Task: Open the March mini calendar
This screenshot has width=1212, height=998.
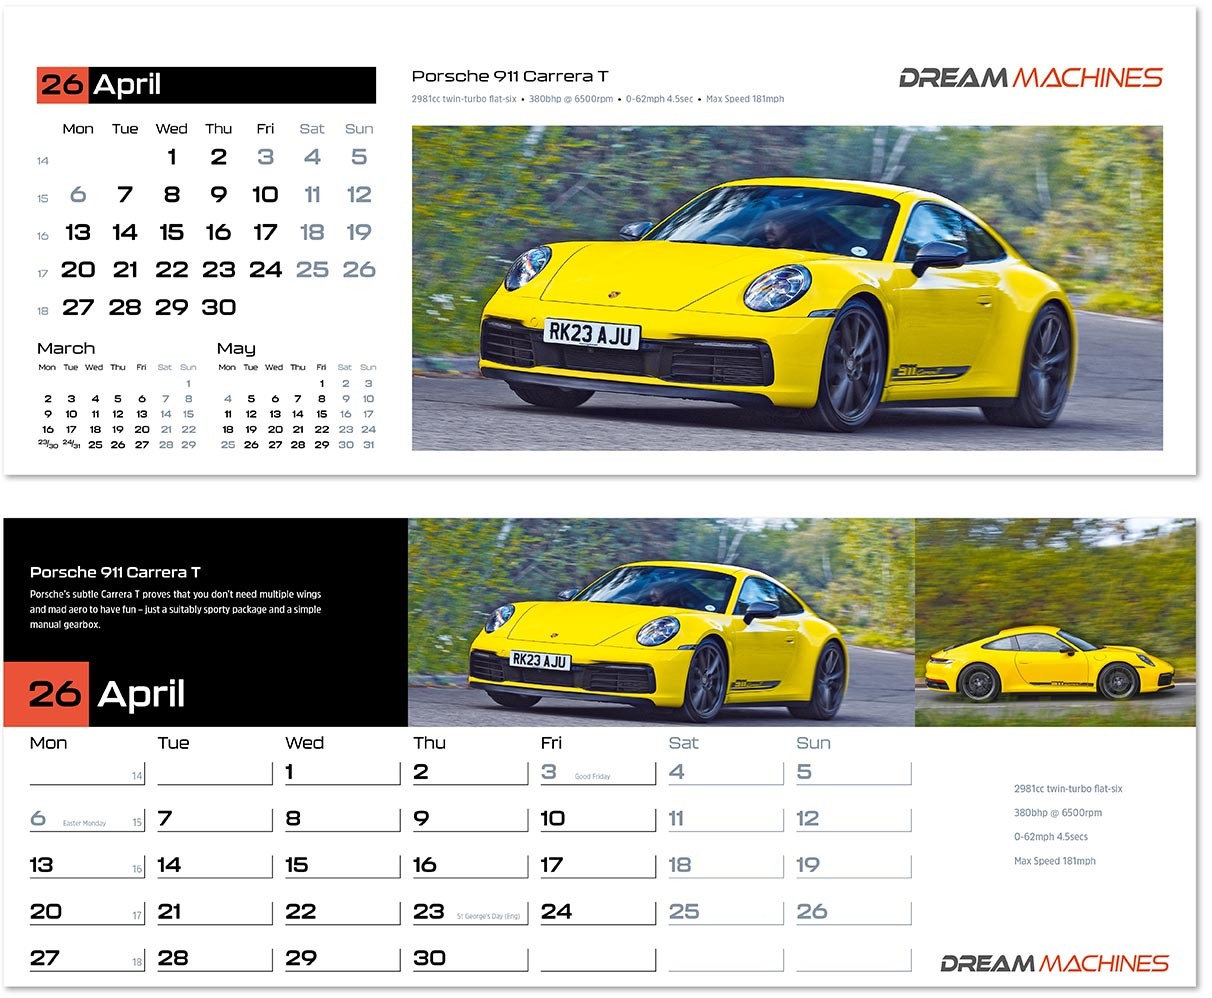Action: [x=115, y=395]
